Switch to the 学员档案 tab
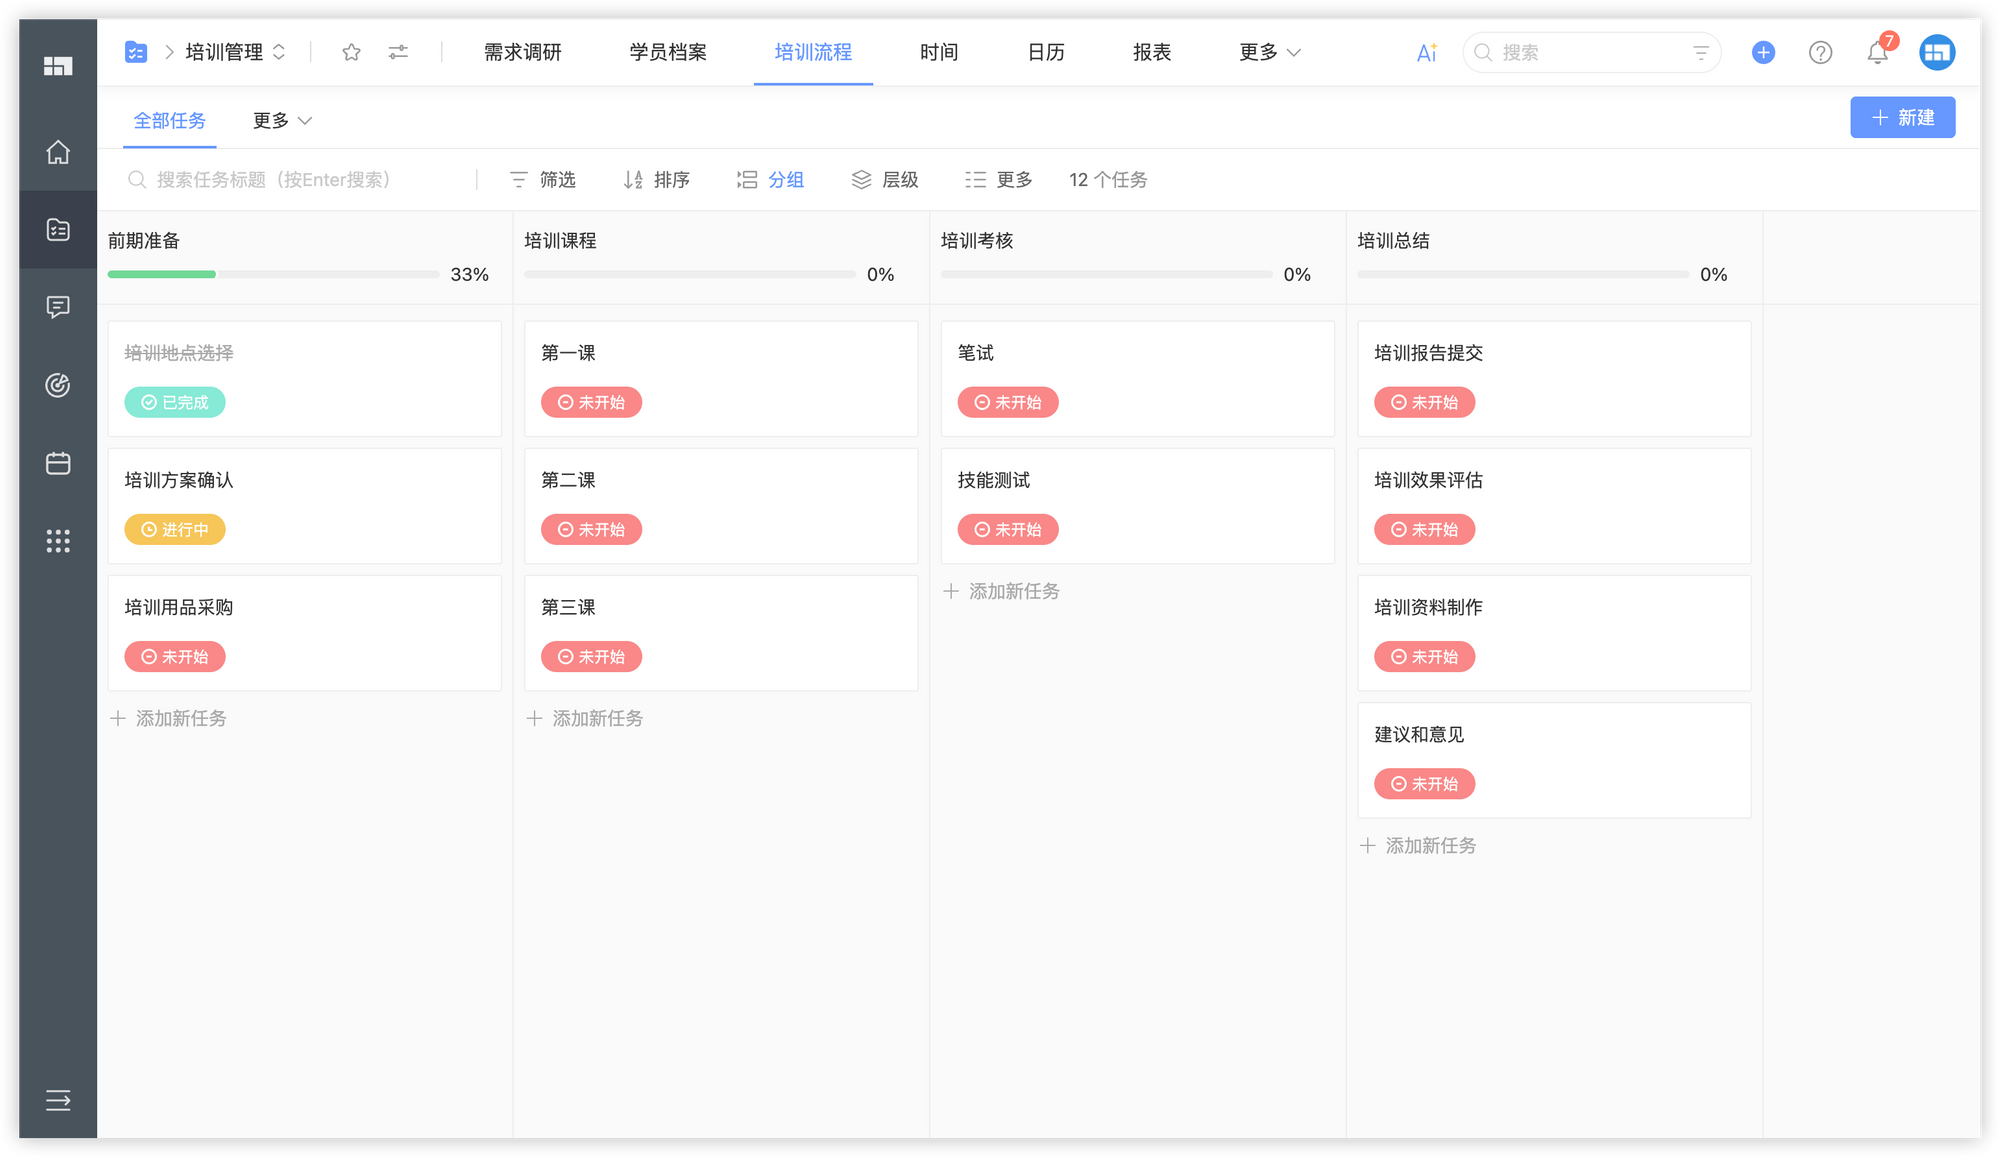Image resolution: width=2000 pixels, height=1158 pixels. click(668, 52)
